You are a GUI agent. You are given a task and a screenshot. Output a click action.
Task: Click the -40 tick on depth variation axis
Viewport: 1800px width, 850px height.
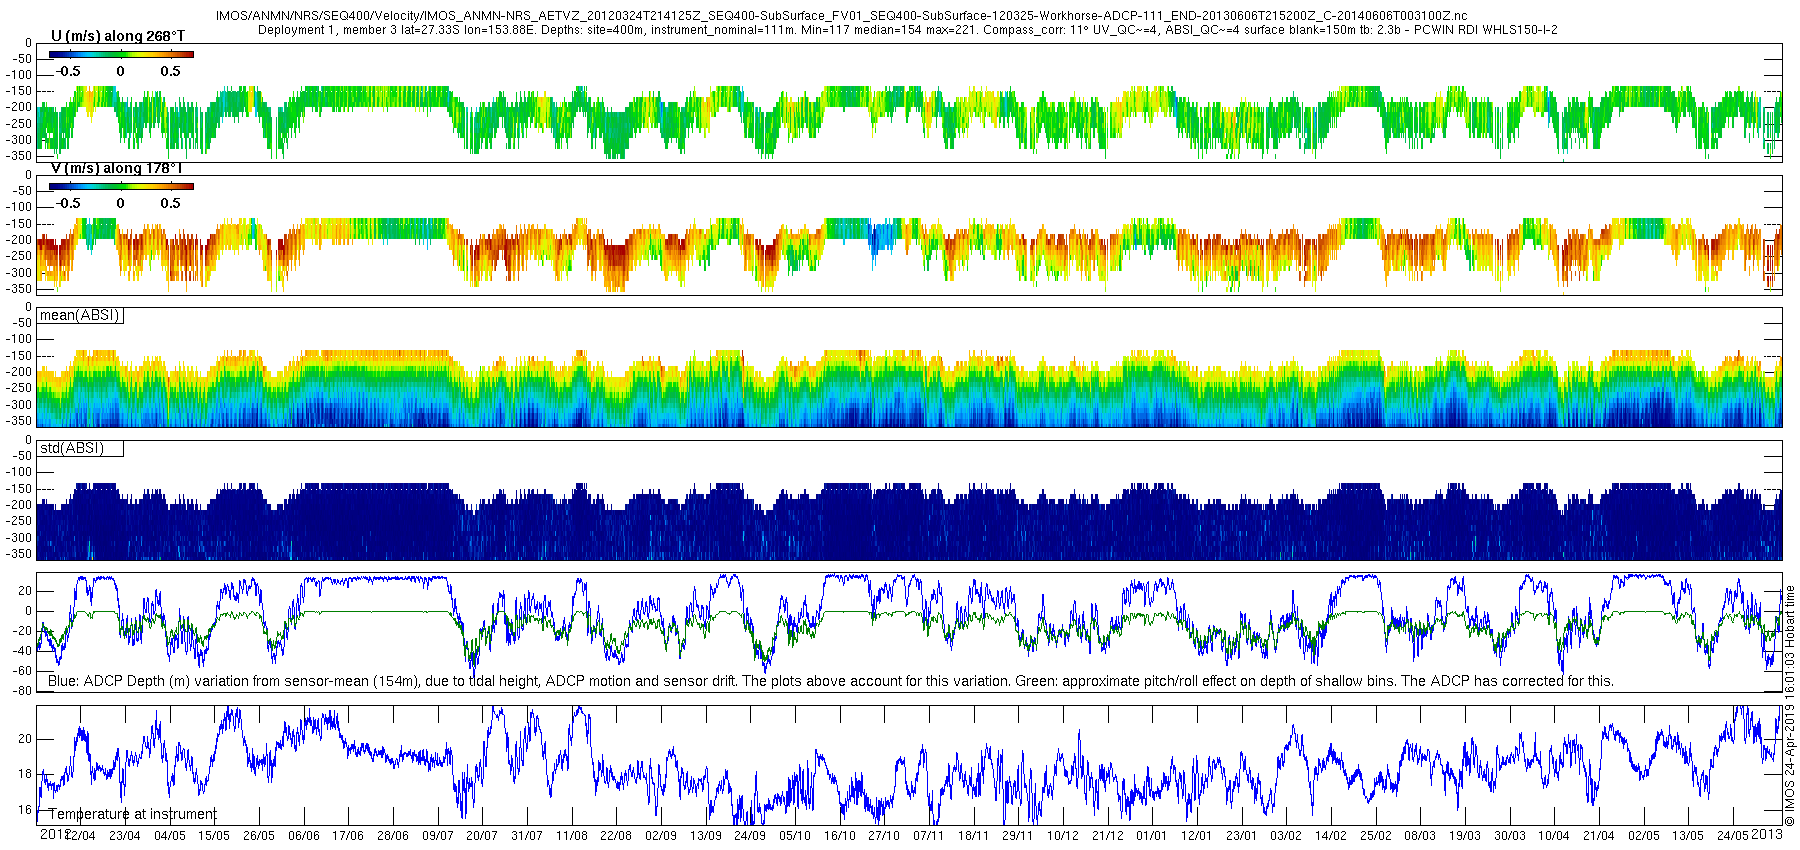coord(21,651)
